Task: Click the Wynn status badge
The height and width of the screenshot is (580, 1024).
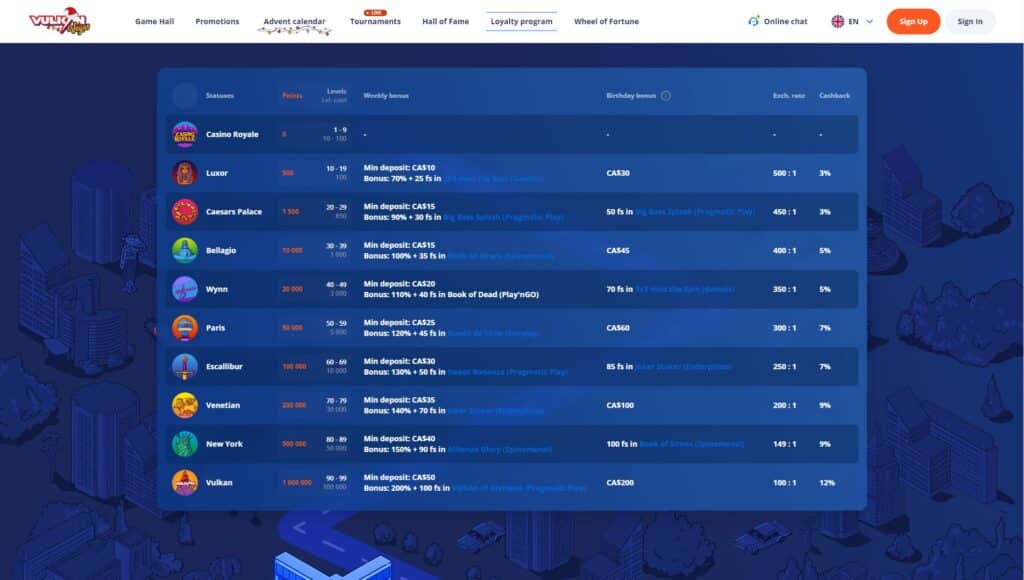Action: tap(185, 289)
